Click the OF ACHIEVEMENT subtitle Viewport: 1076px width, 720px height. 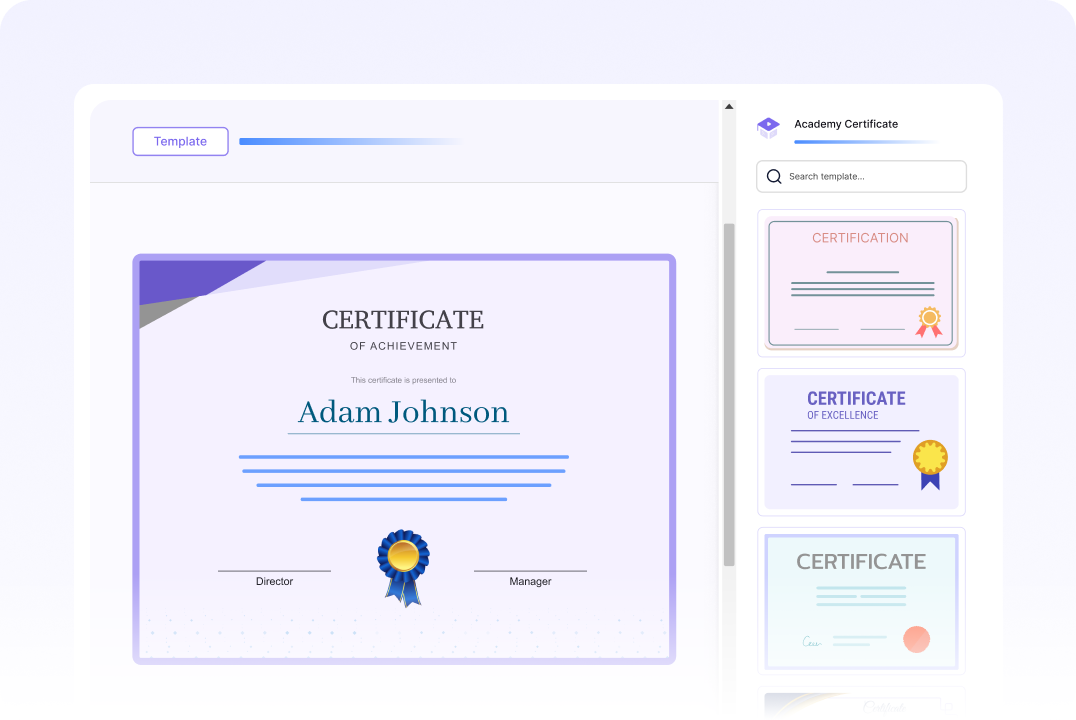point(404,346)
